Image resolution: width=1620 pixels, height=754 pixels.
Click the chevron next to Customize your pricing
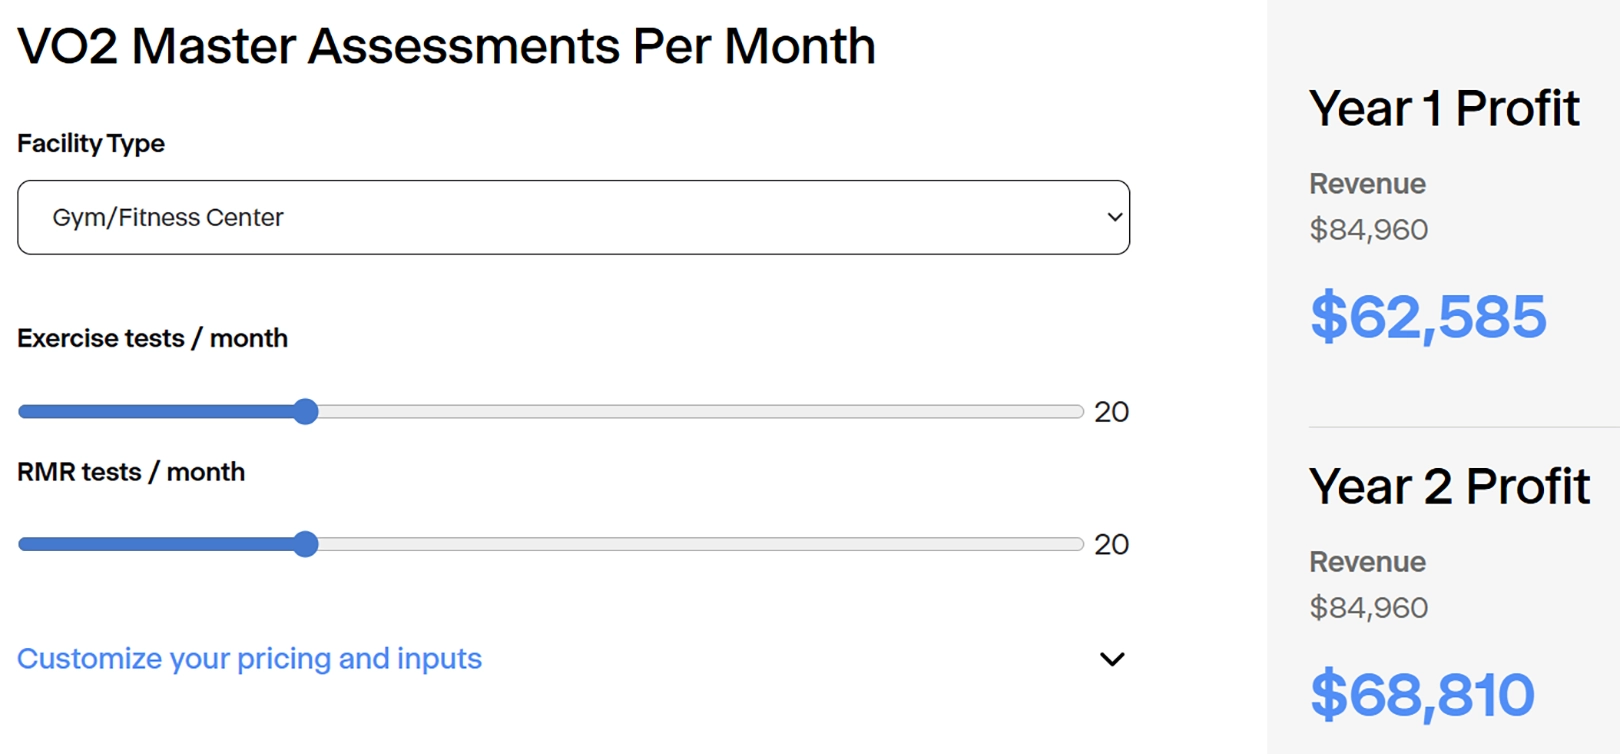click(1111, 659)
